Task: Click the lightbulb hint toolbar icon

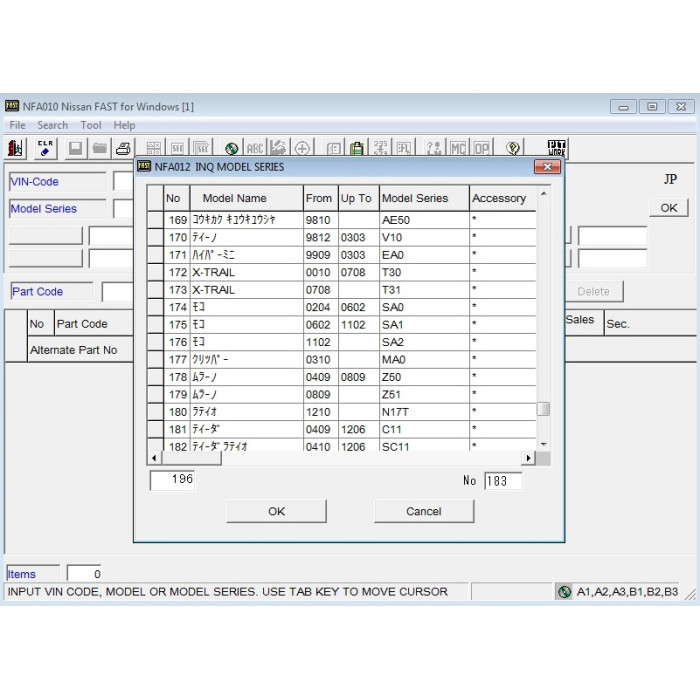Action: [512, 148]
